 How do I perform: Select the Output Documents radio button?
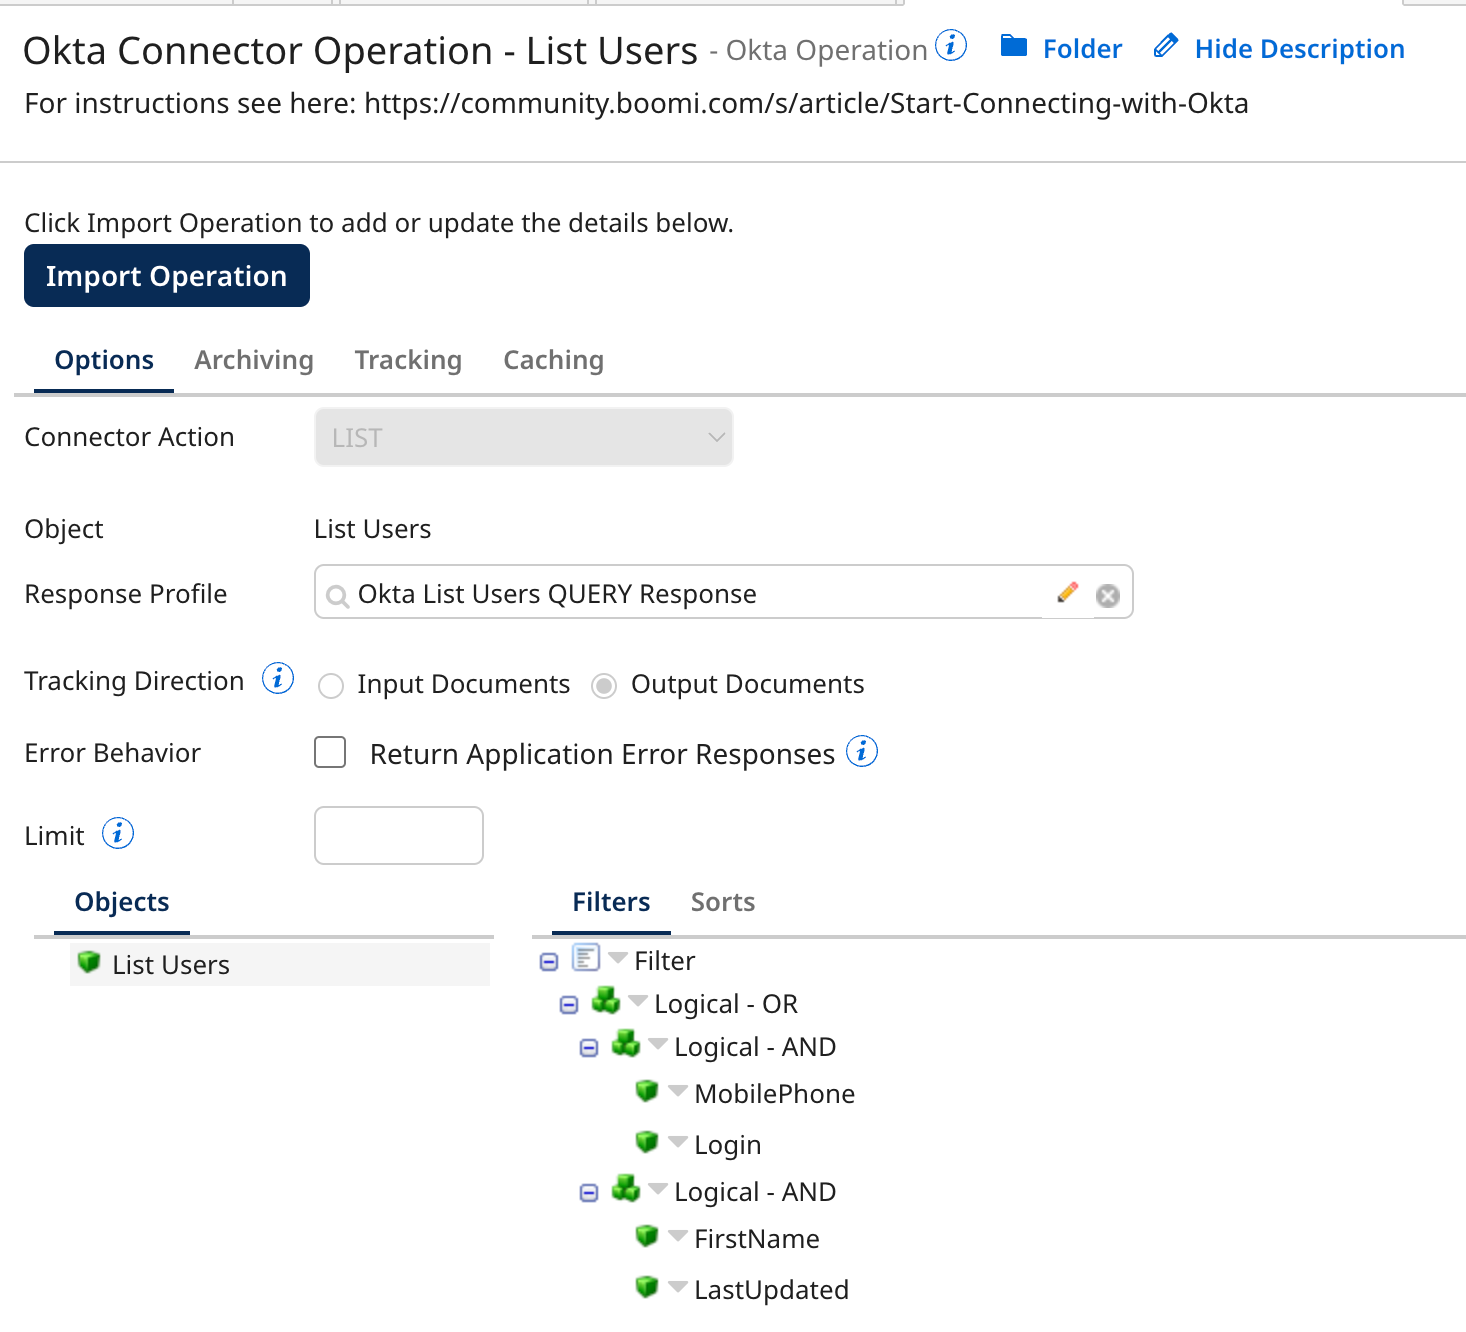tap(604, 686)
